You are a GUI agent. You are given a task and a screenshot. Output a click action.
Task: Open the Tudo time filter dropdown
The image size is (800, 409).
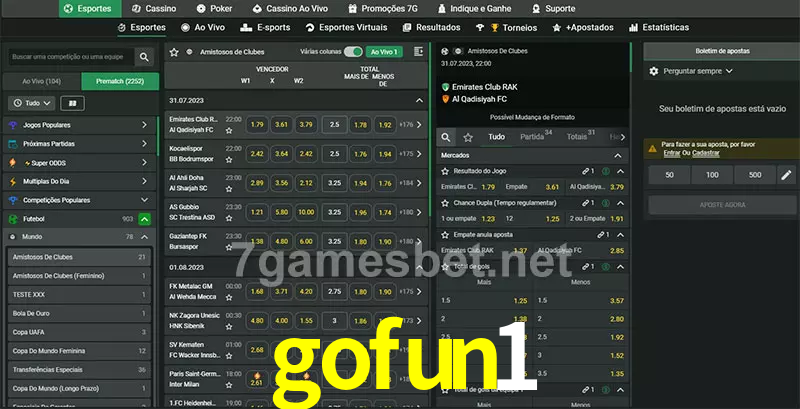[30, 103]
